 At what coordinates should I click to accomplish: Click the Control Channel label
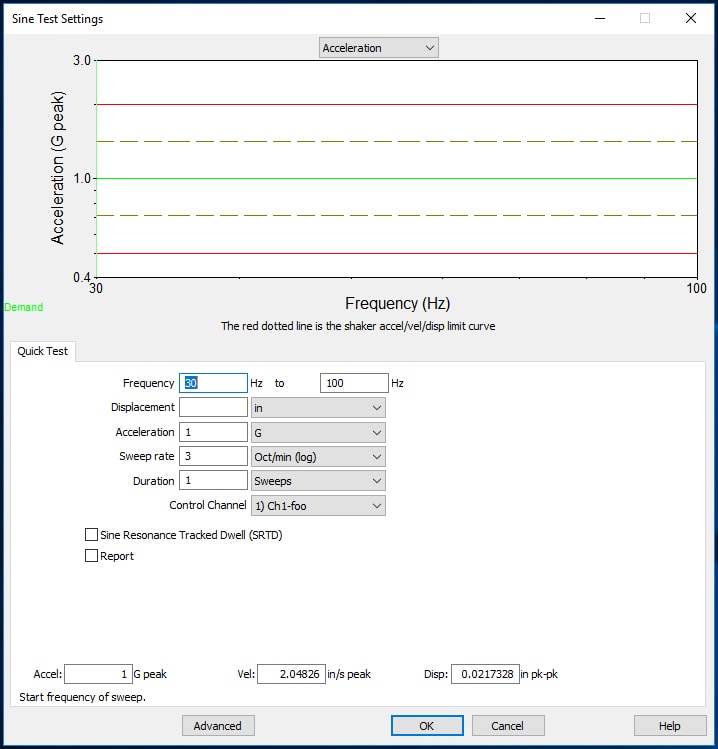point(208,505)
